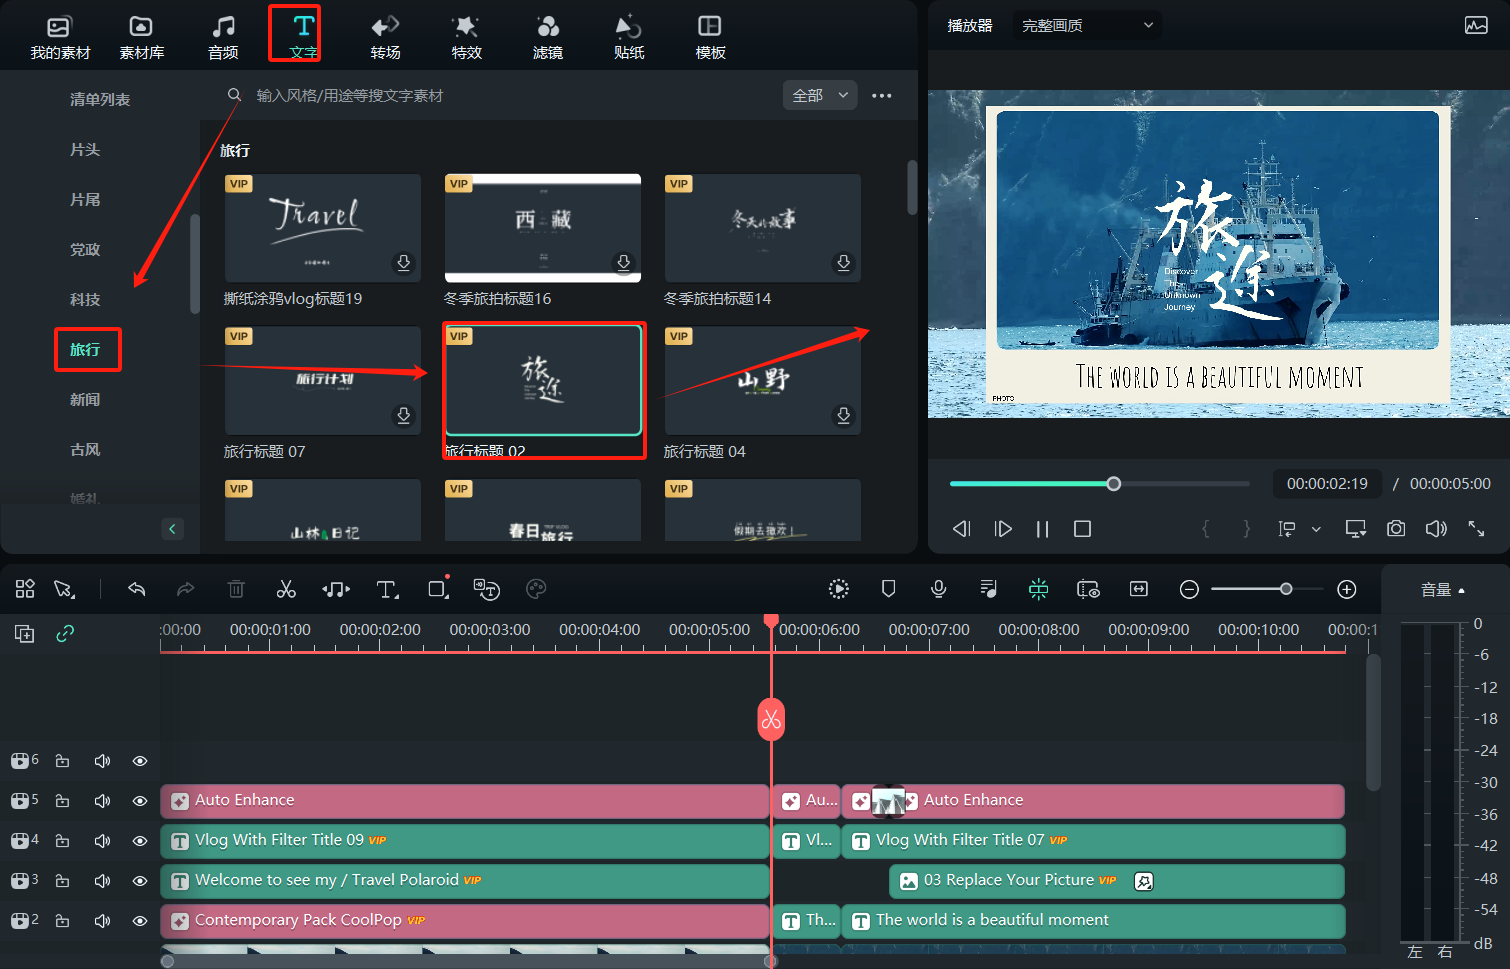Screen dimensions: 1510x969
Task: Toggle the timeline link icon
Action: point(65,633)
